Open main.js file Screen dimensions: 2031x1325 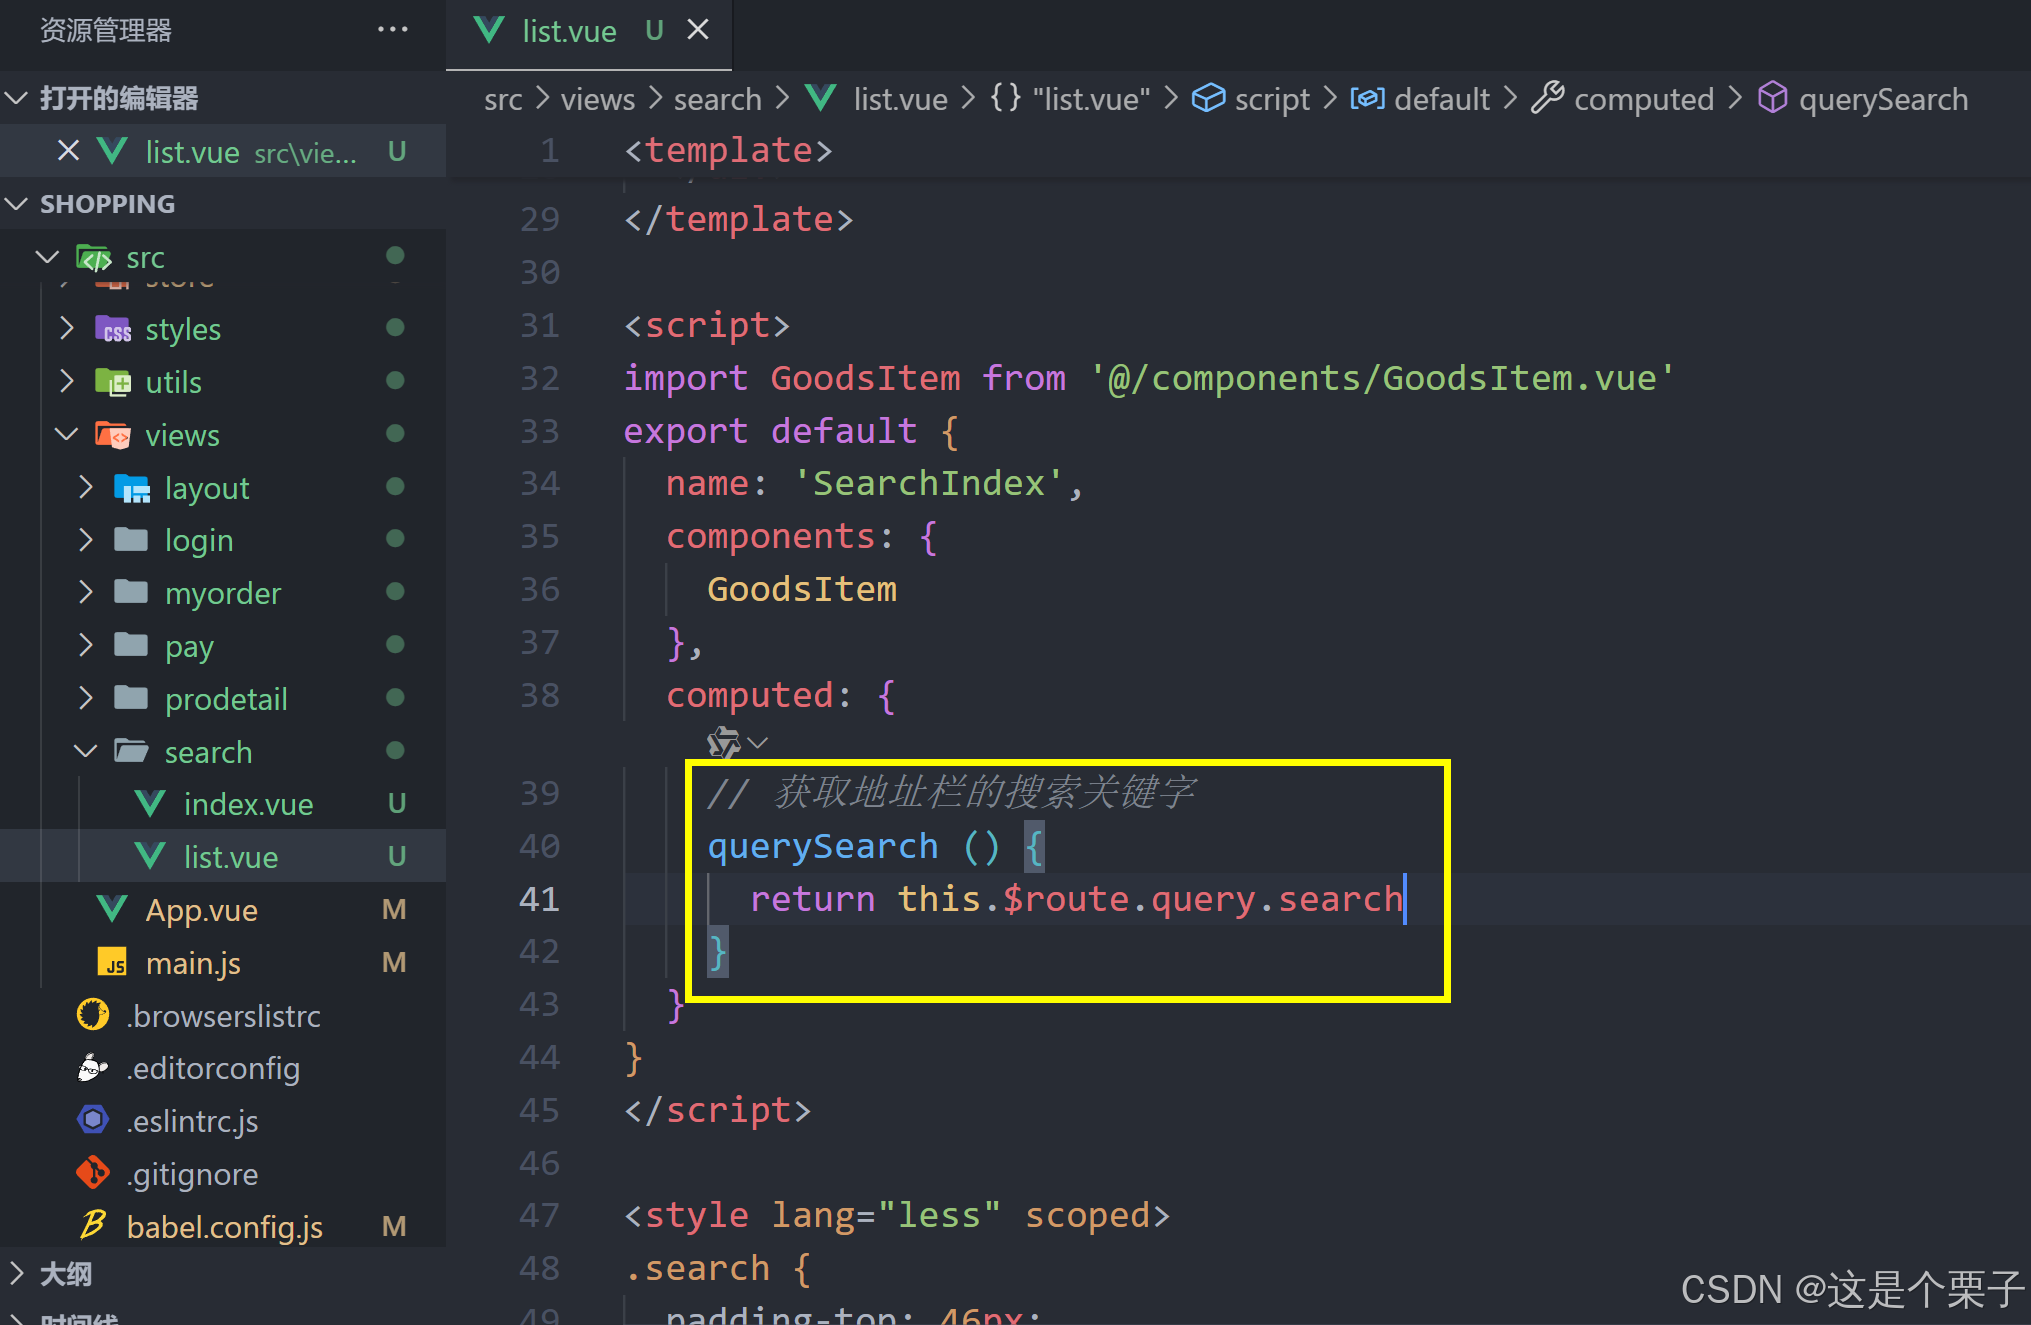tap(223, 963)
